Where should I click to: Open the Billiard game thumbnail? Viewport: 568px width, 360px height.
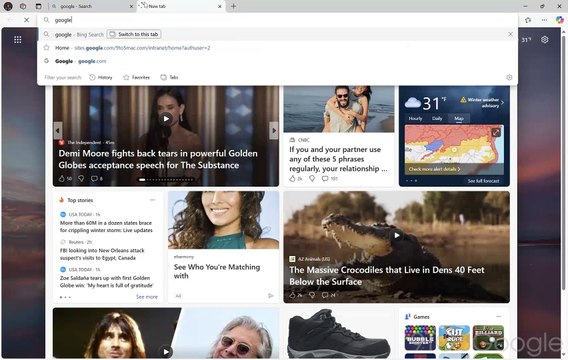coord(488,337)
